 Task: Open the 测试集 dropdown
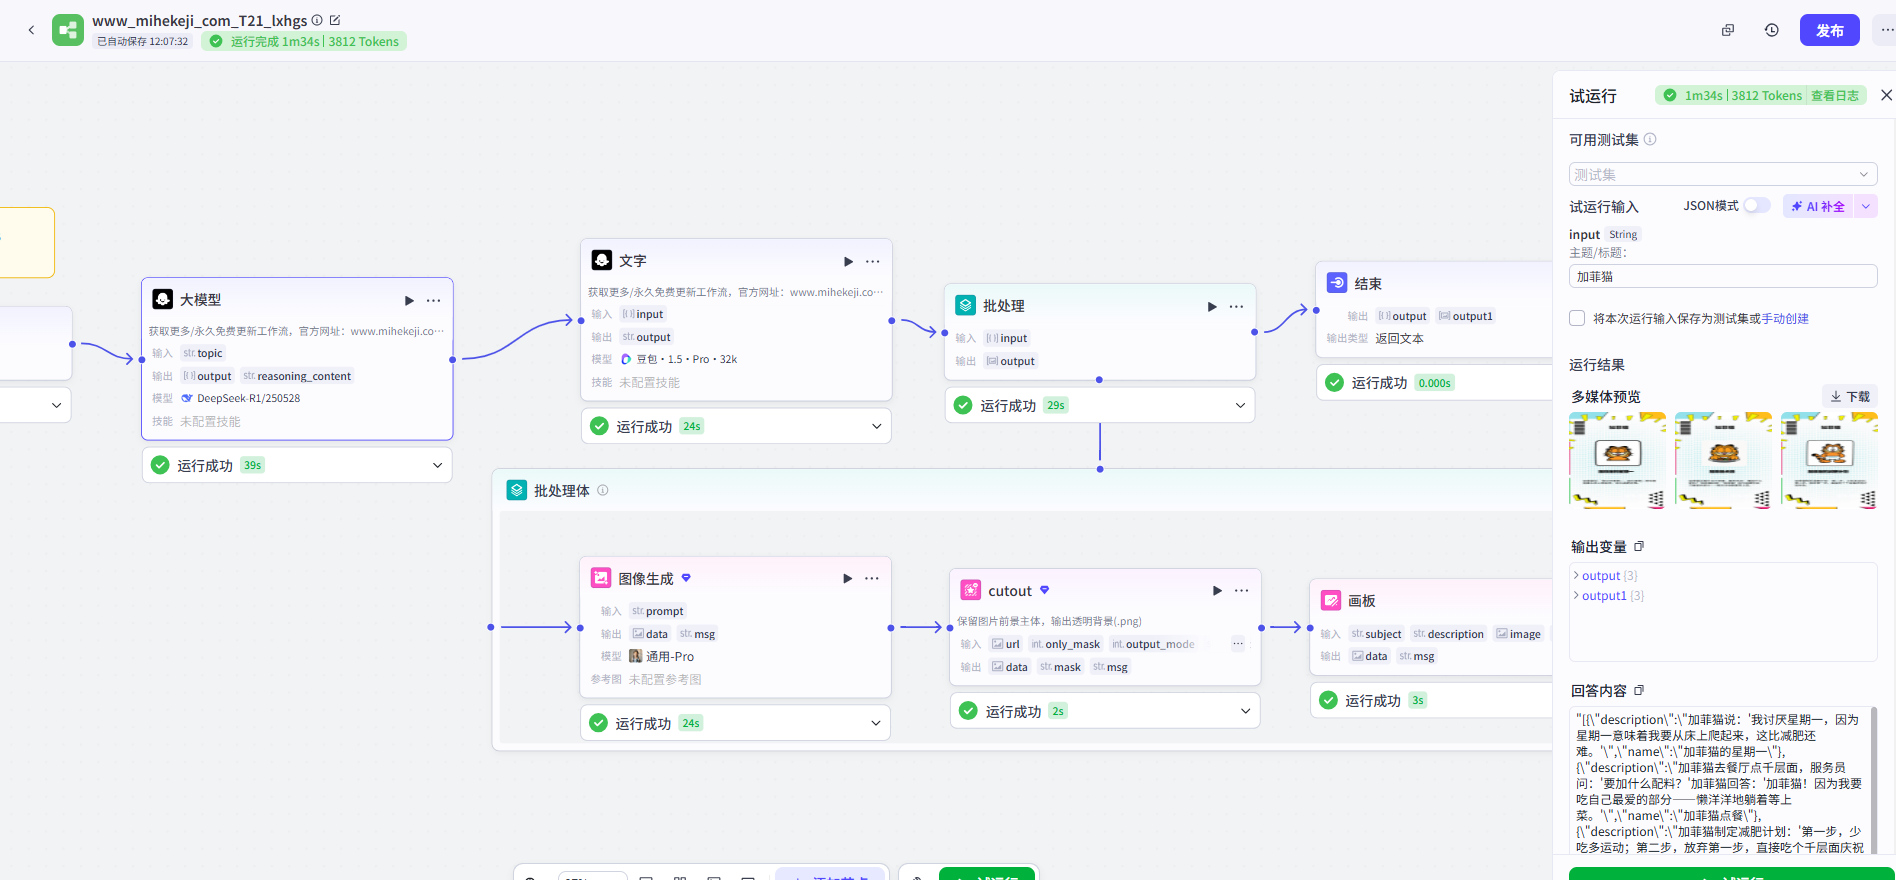click(x=1722, y=174)
